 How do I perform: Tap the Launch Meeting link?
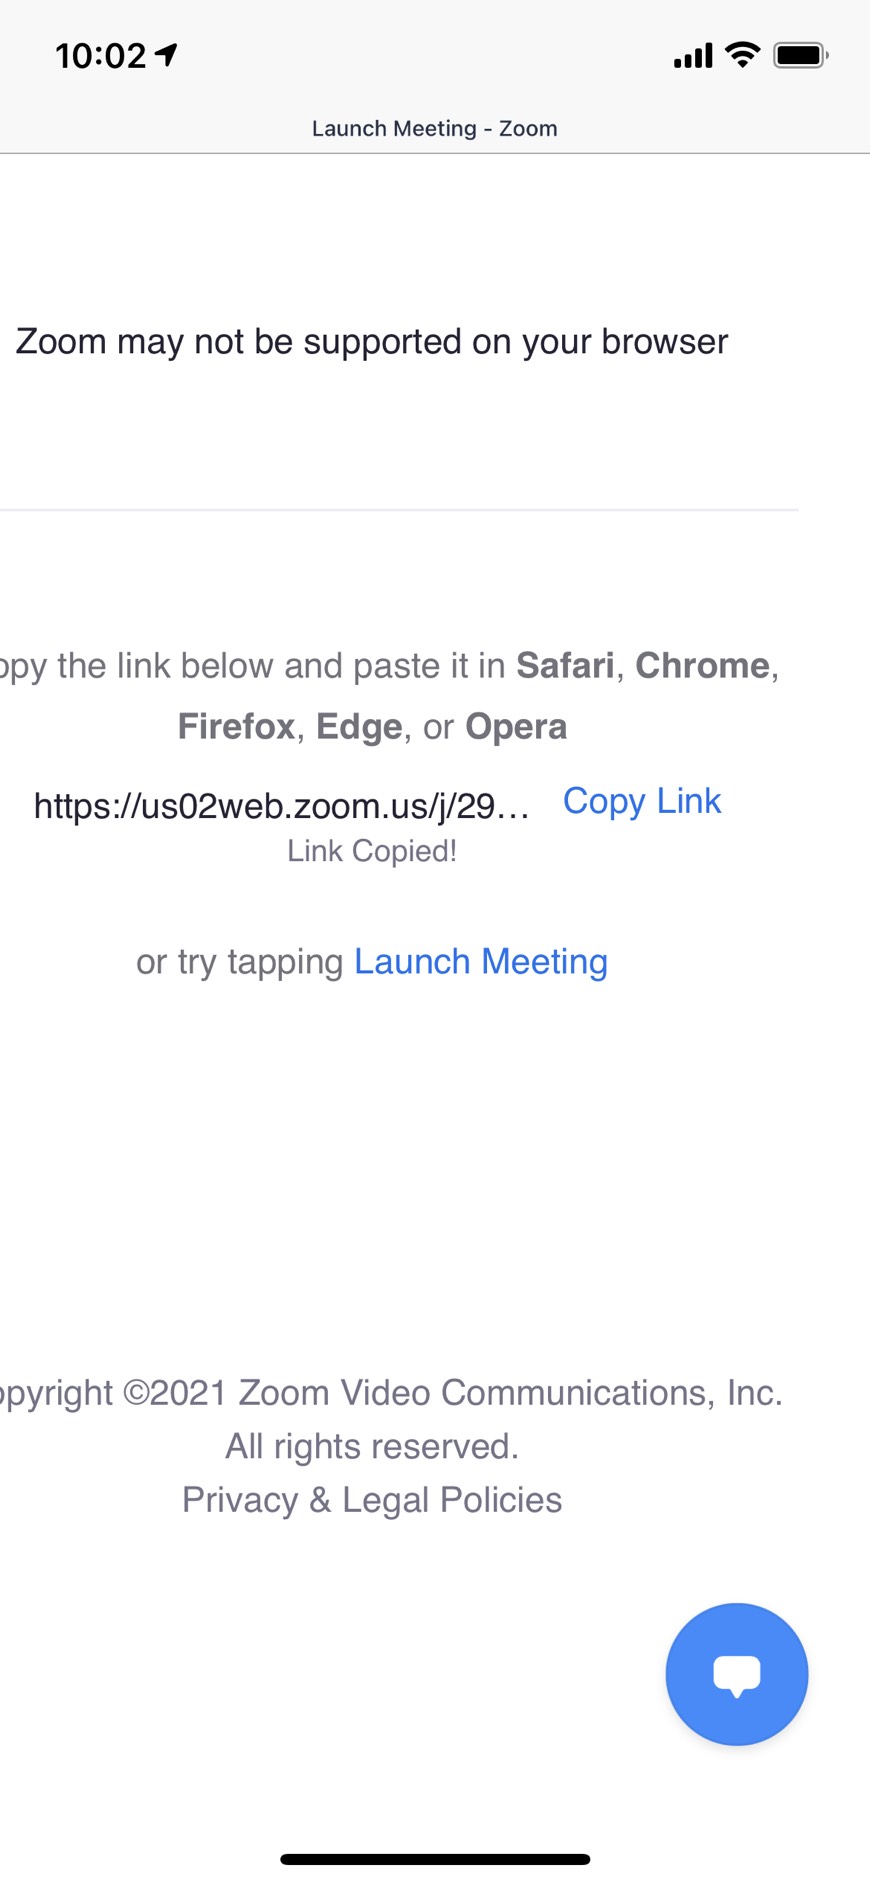[481, 961]
